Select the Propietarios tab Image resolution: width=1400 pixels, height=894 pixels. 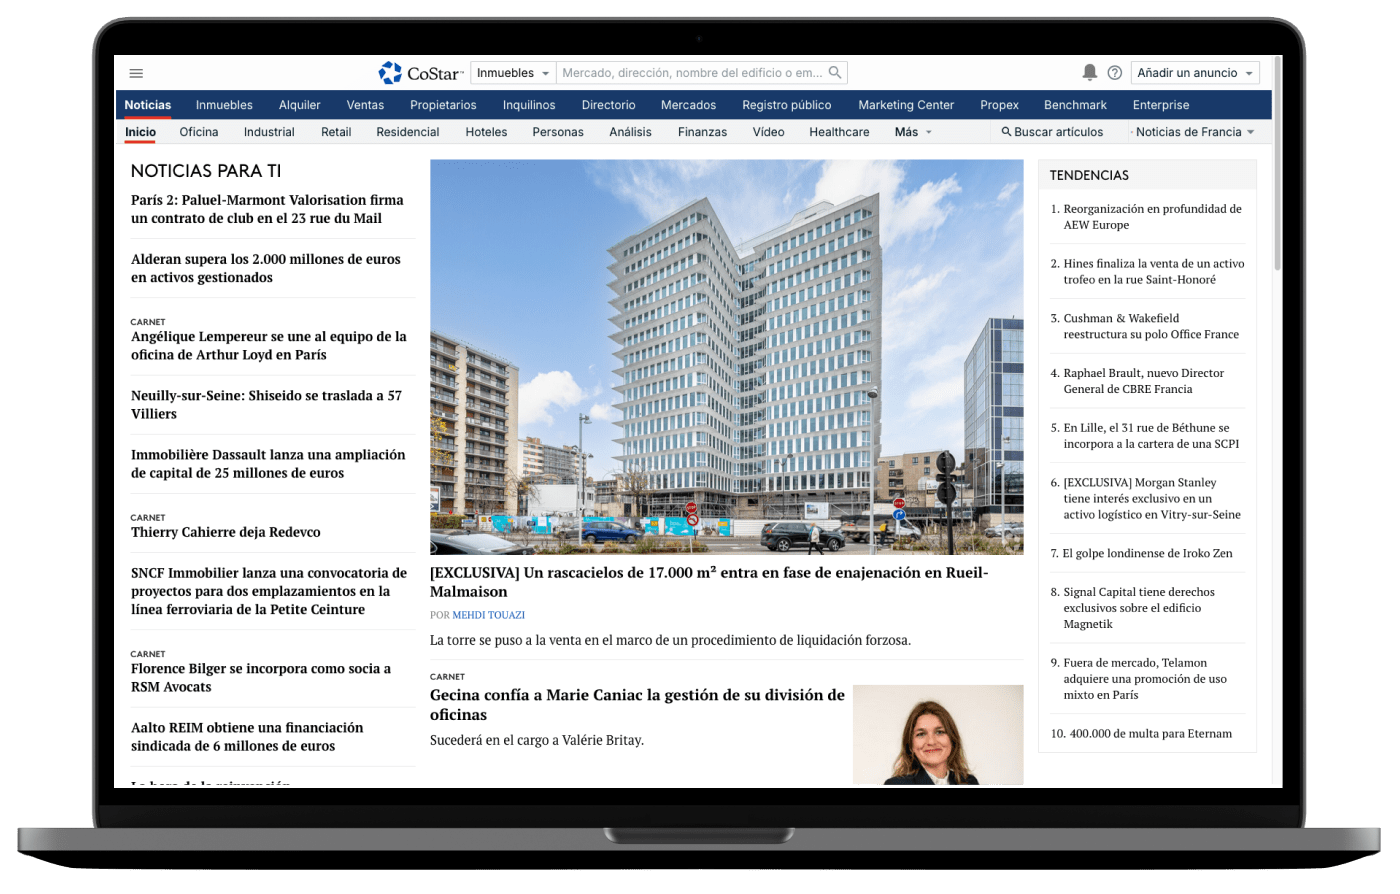tap(443, 105)
